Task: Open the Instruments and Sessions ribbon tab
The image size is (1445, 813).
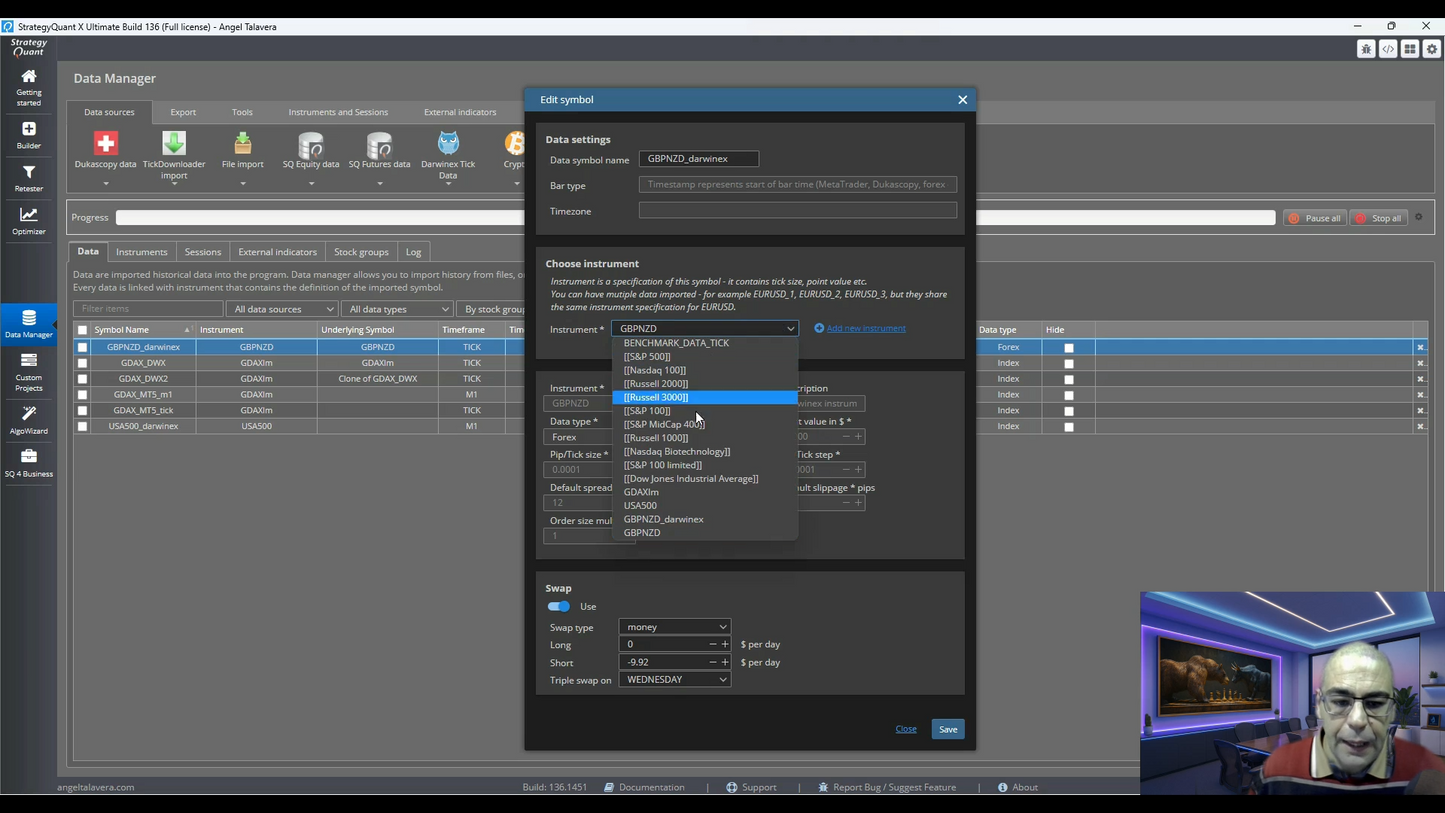Action: tap(338, 112)
